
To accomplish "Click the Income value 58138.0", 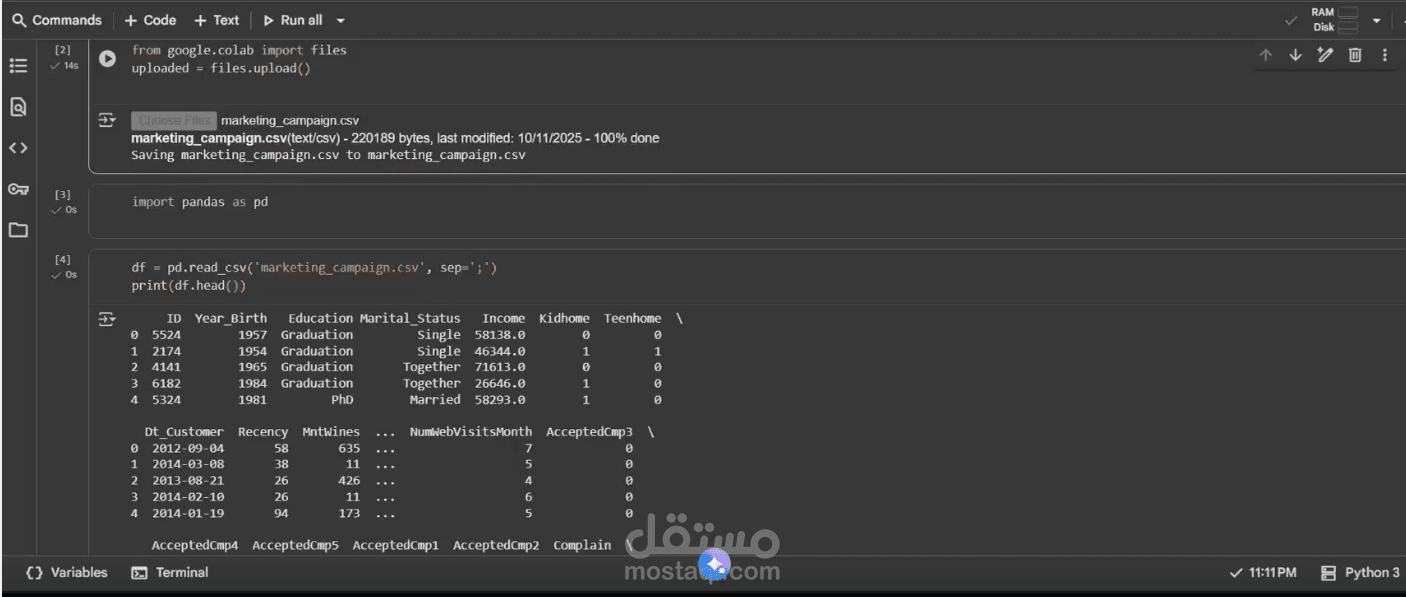I will [499, 335].
